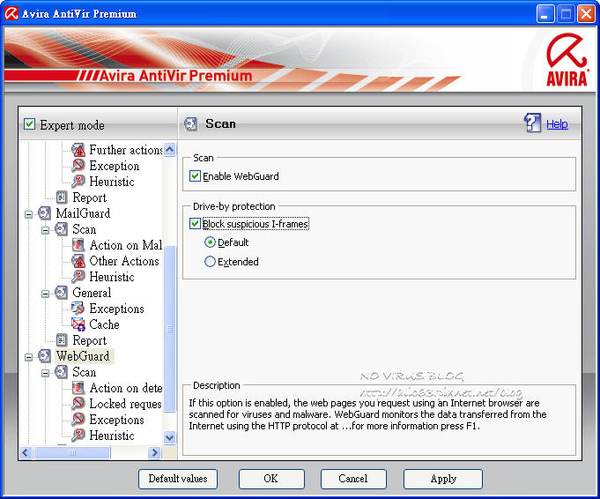The image size is (600, 499).
Task: Collapse the Scan node under MailGuard
Action: pos(46,230)
